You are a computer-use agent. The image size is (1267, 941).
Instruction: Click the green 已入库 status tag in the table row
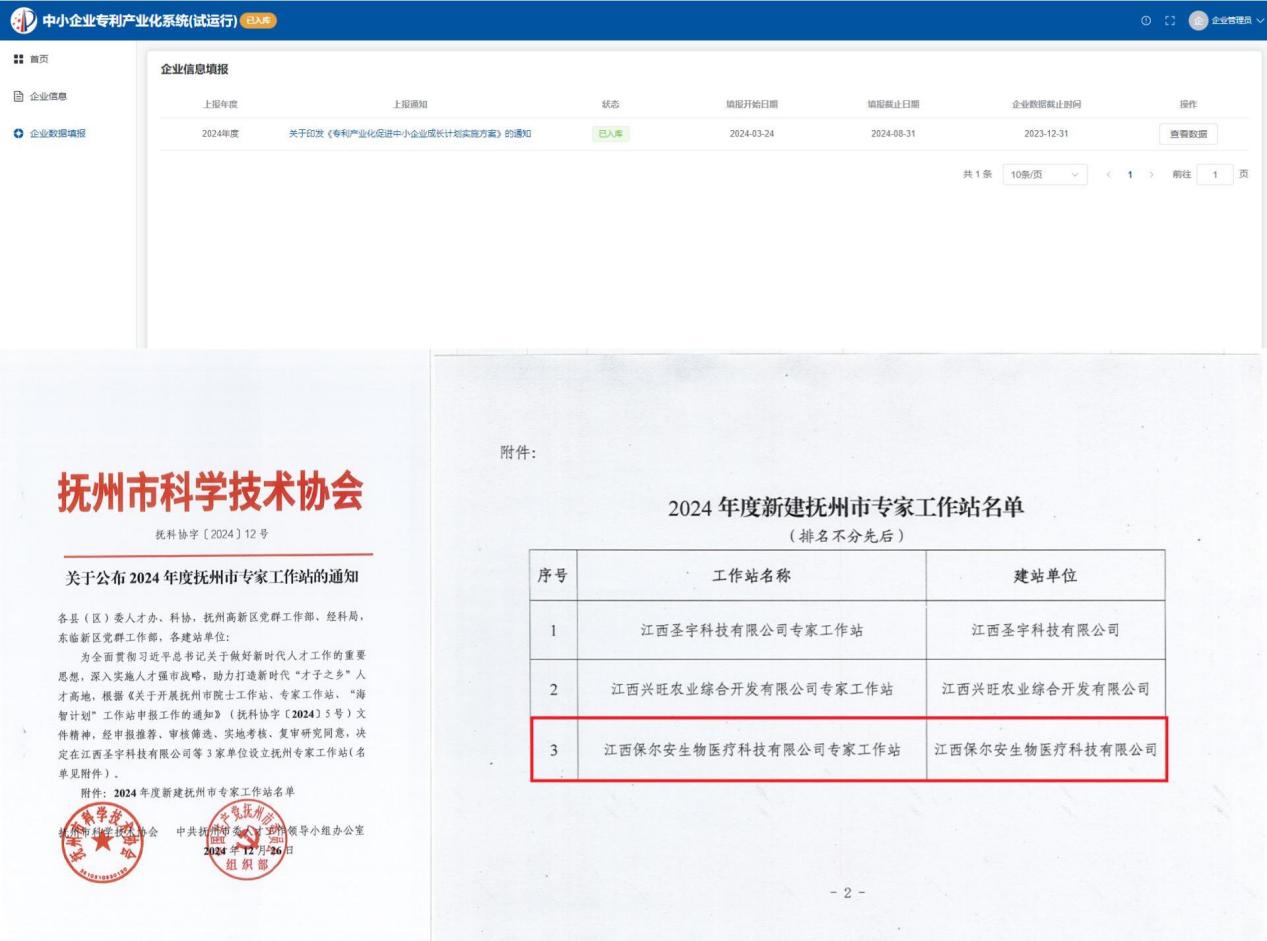click(610, 134)
